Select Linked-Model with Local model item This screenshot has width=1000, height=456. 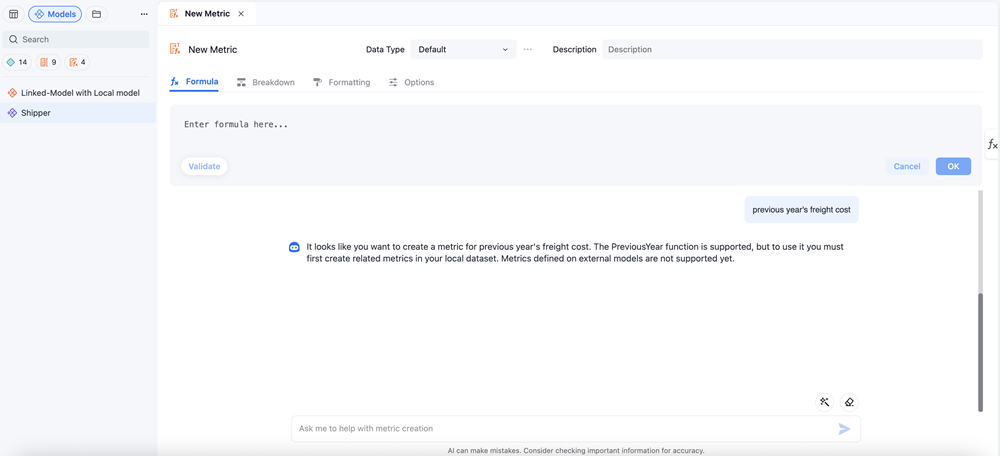coord(80,93)
